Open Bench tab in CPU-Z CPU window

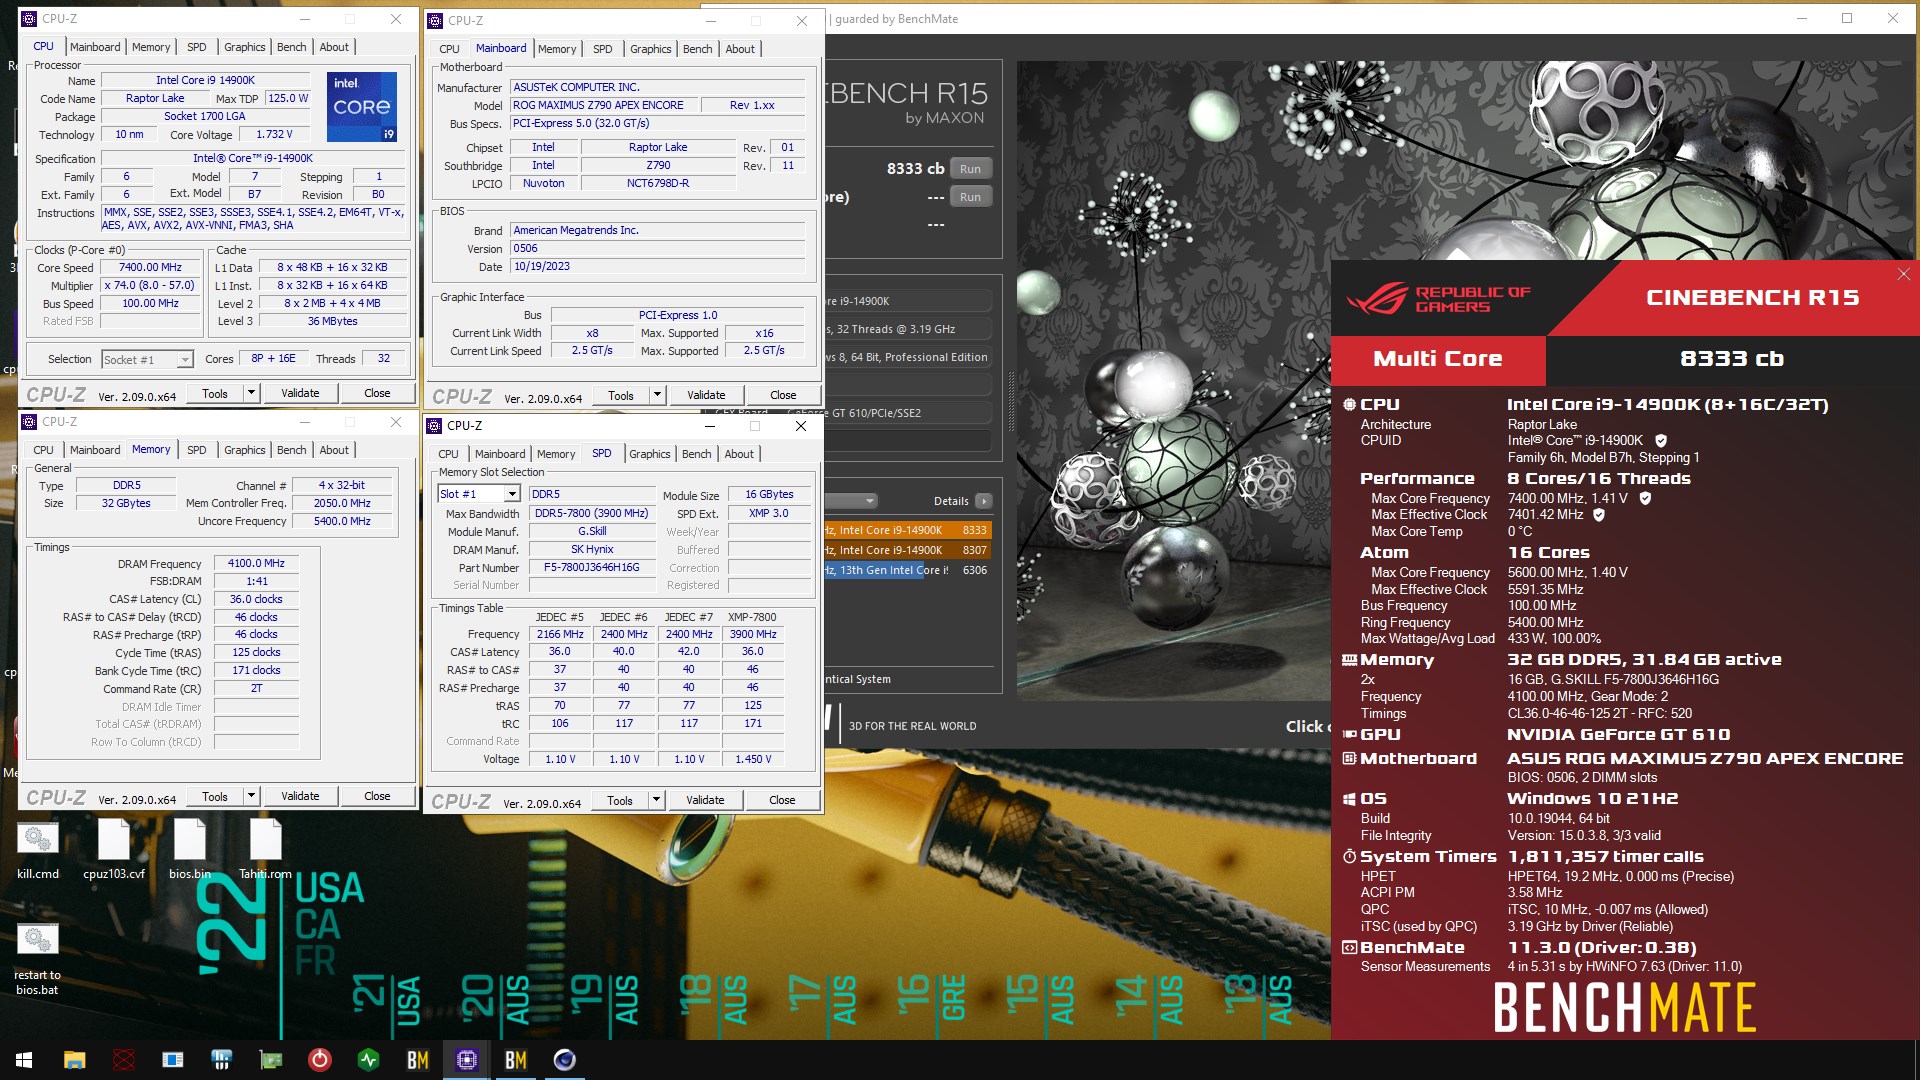point(292,47)
